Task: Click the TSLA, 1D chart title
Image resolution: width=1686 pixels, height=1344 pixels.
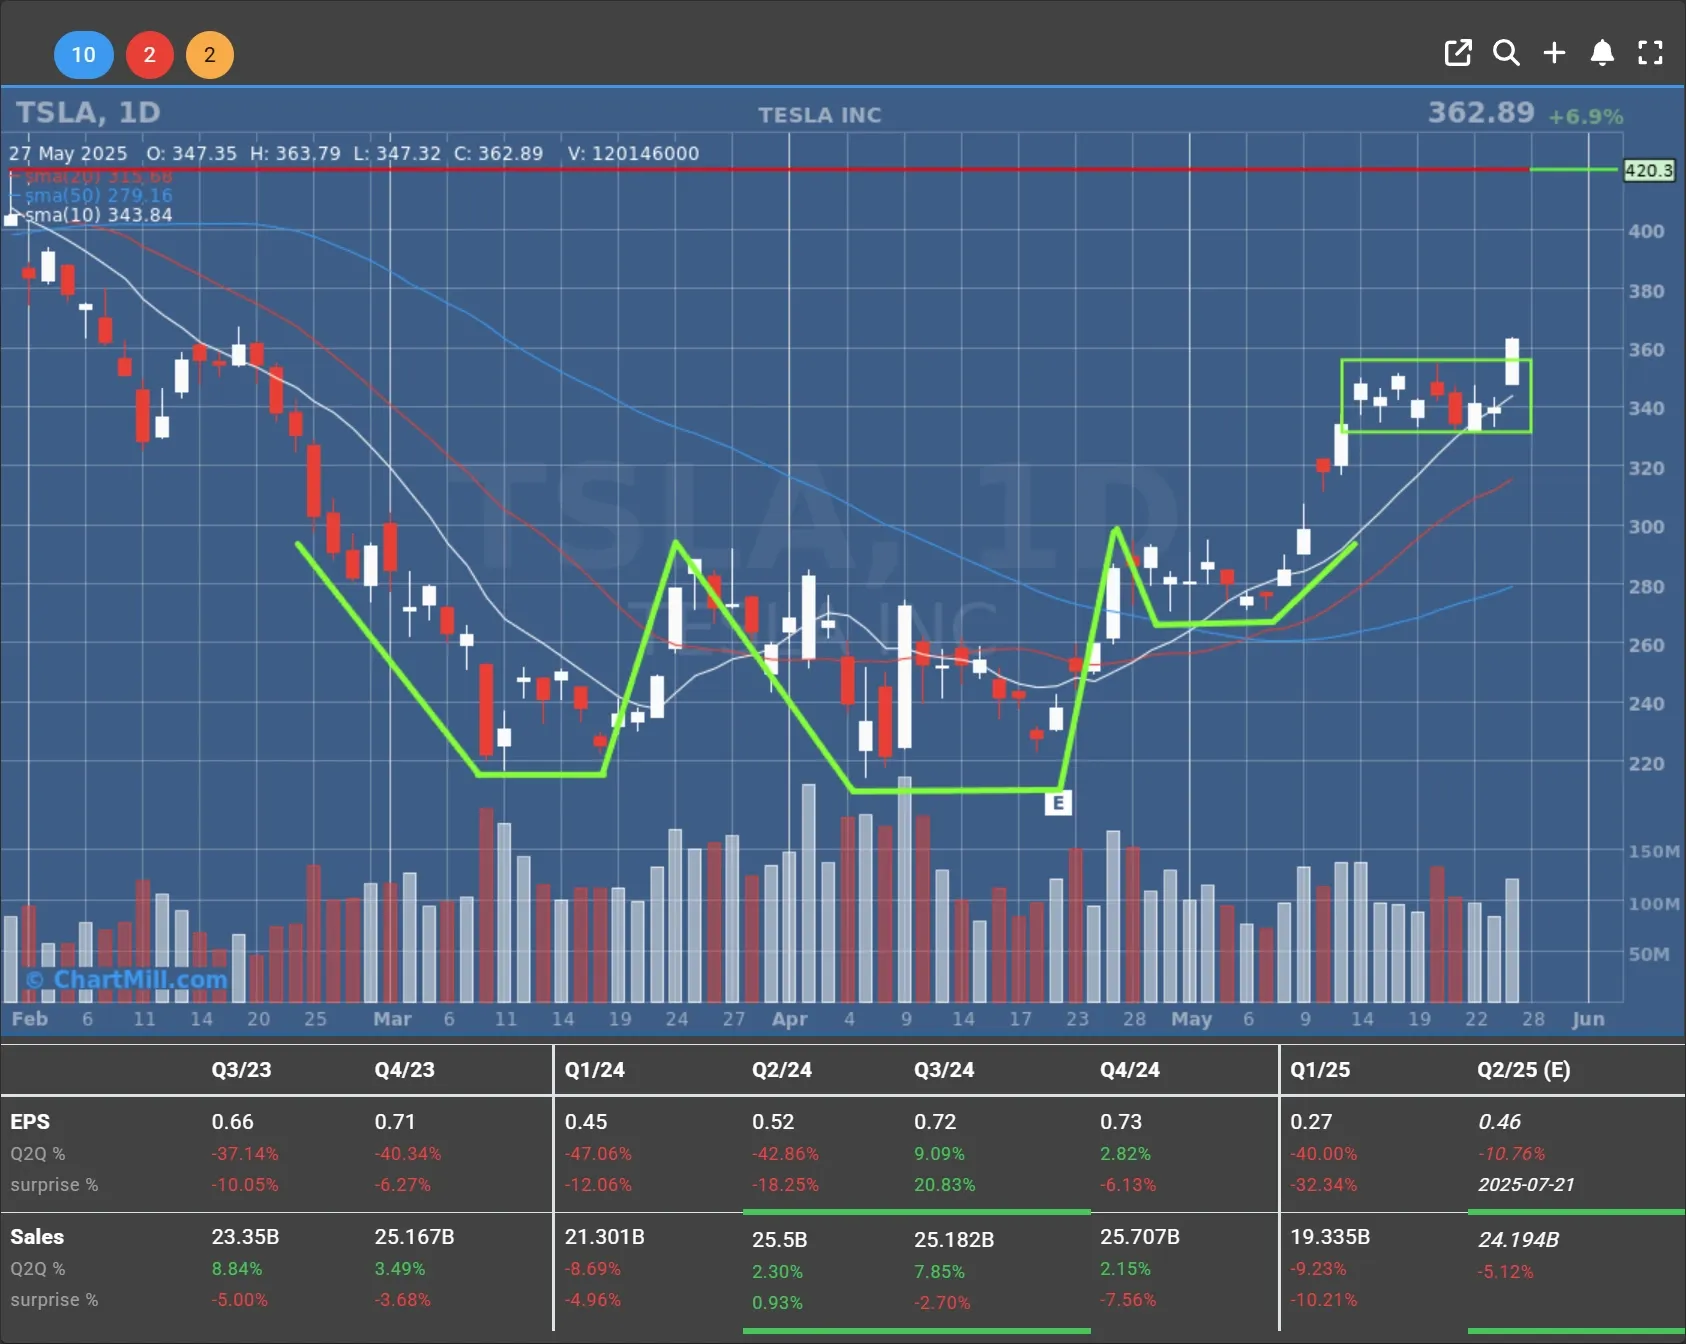Action: click(88, 112)
